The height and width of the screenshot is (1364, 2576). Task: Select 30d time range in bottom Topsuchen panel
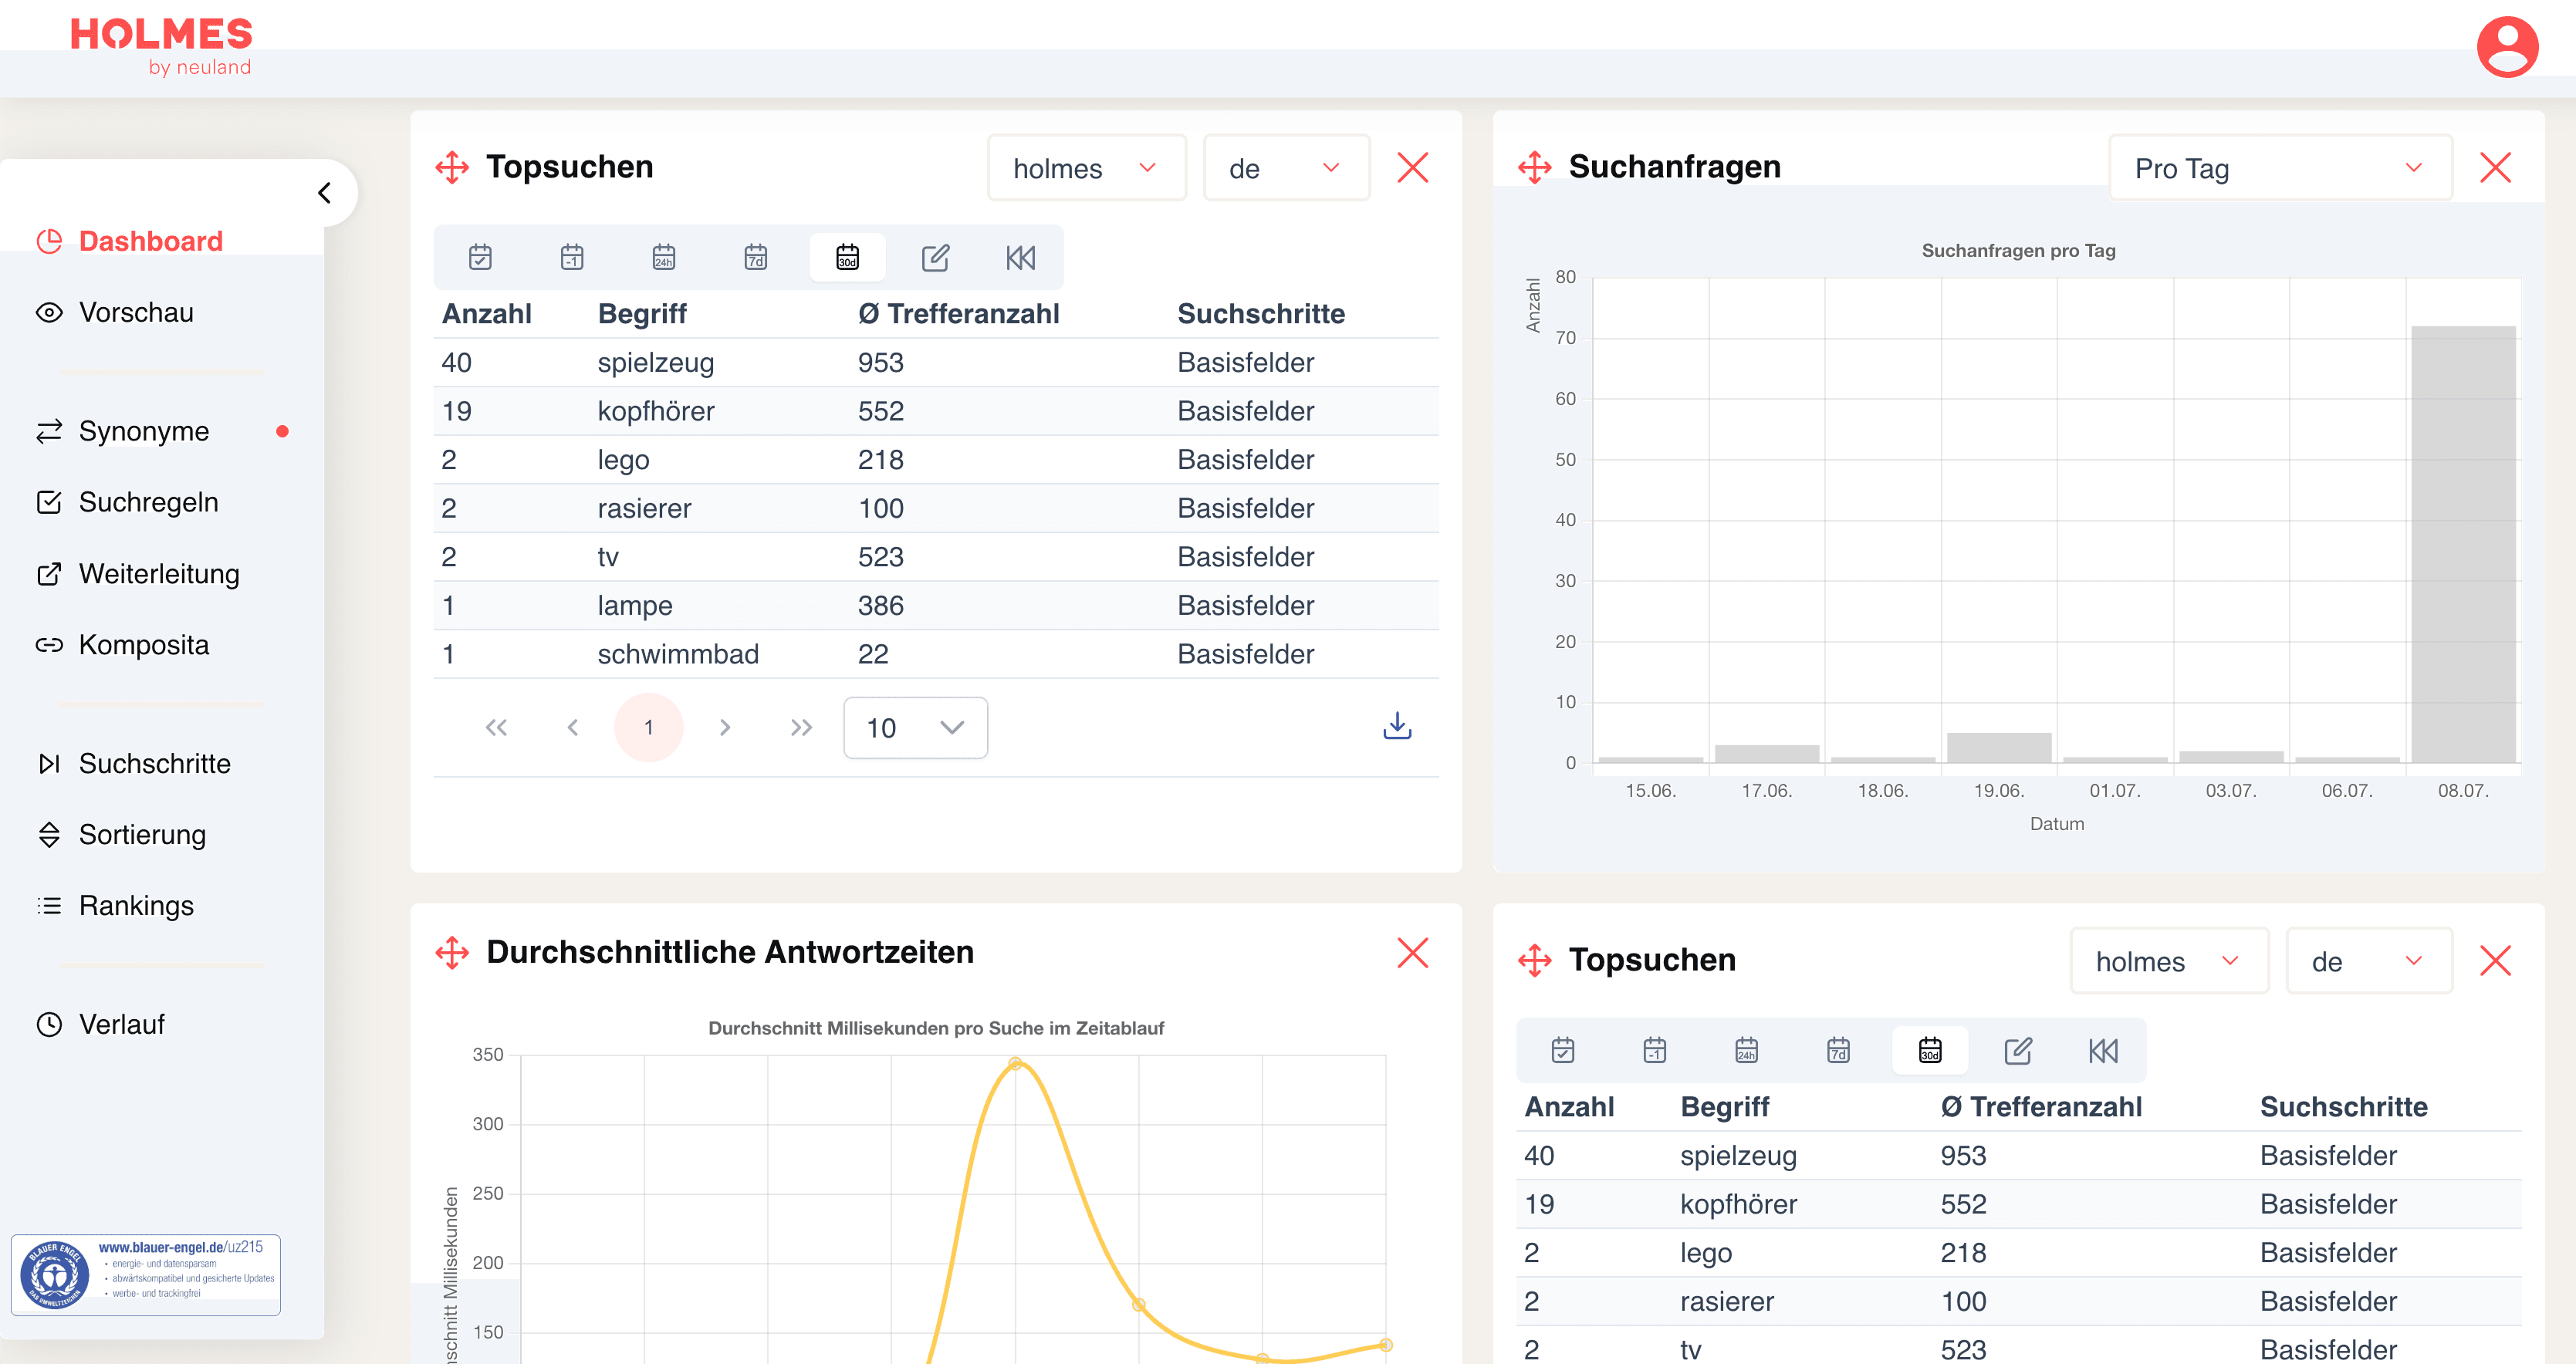click(x=1930, y=1050)
